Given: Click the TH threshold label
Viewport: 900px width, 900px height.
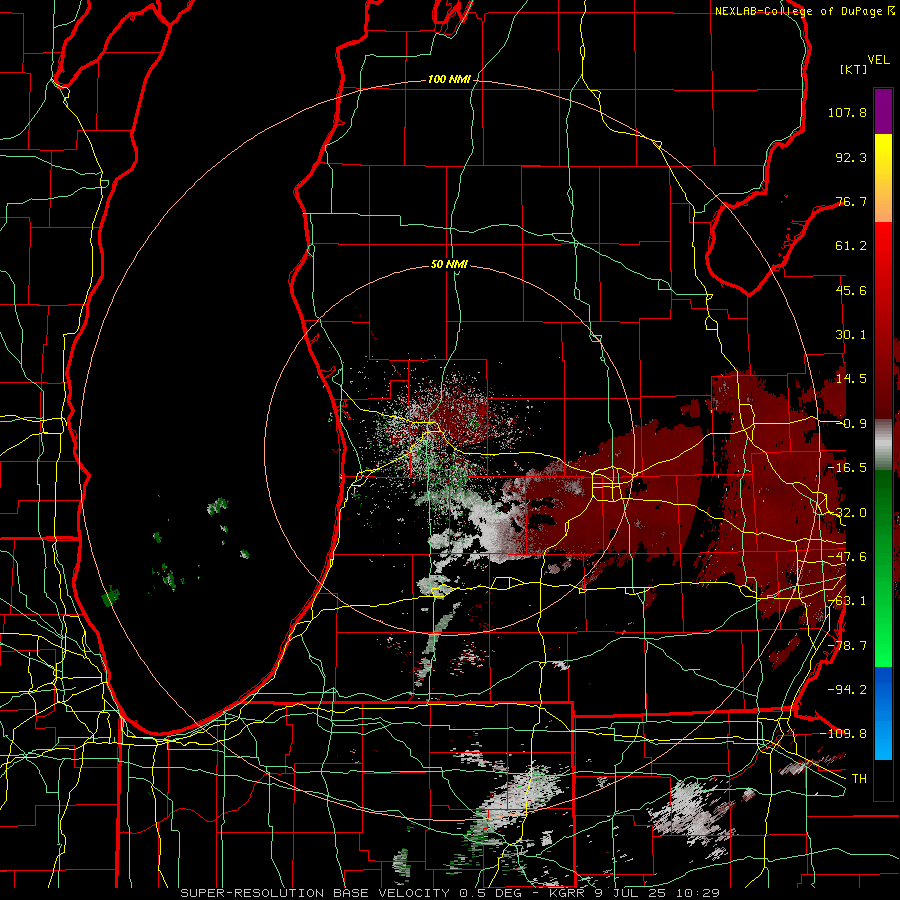Looking at the screenshot, I should 859,779.
